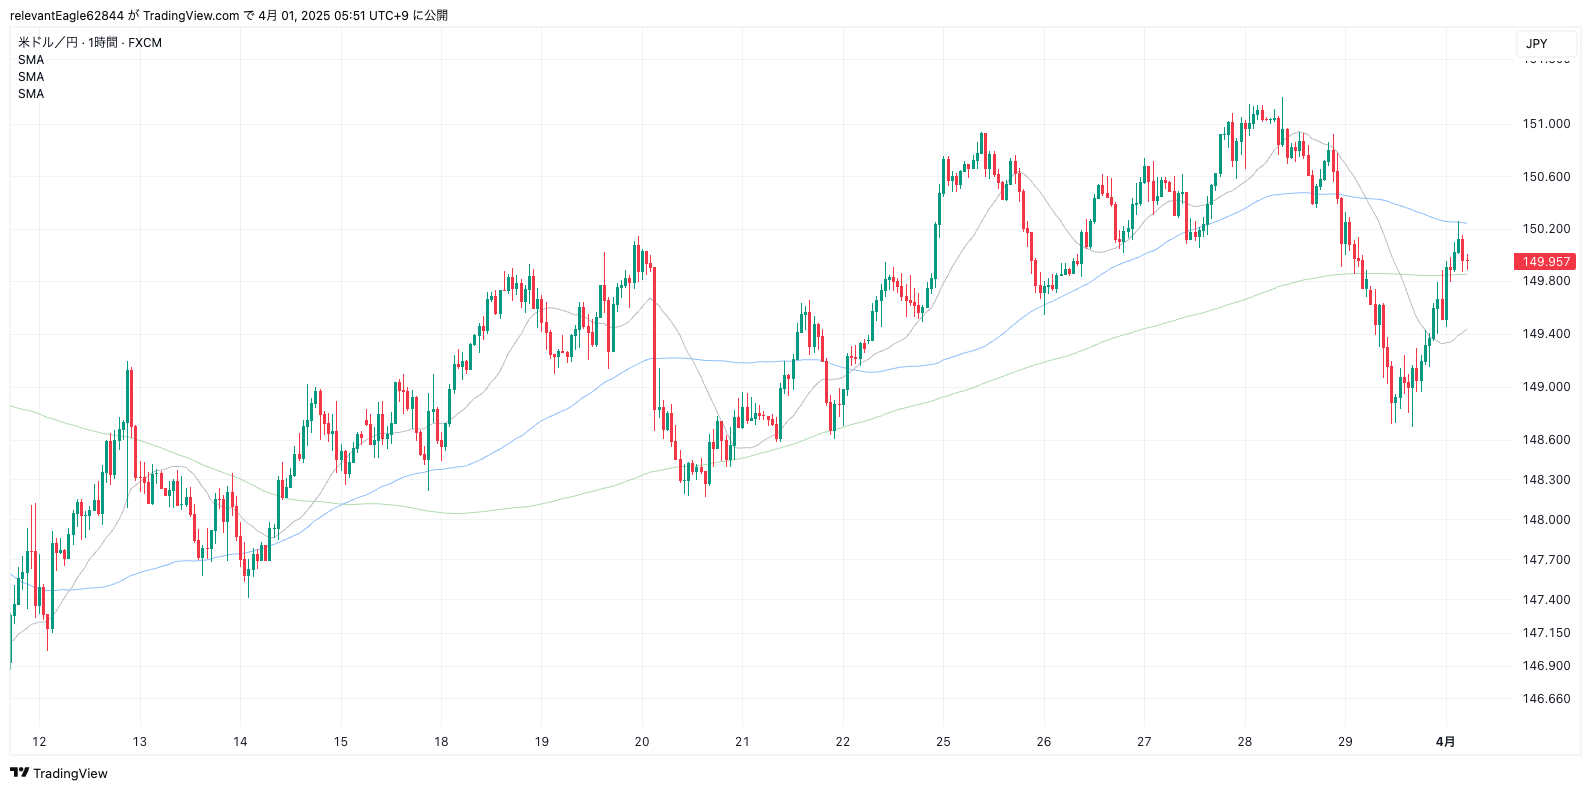Click TradingView.com in the header text
This screenshot has height=790, width=1591.
191,15
